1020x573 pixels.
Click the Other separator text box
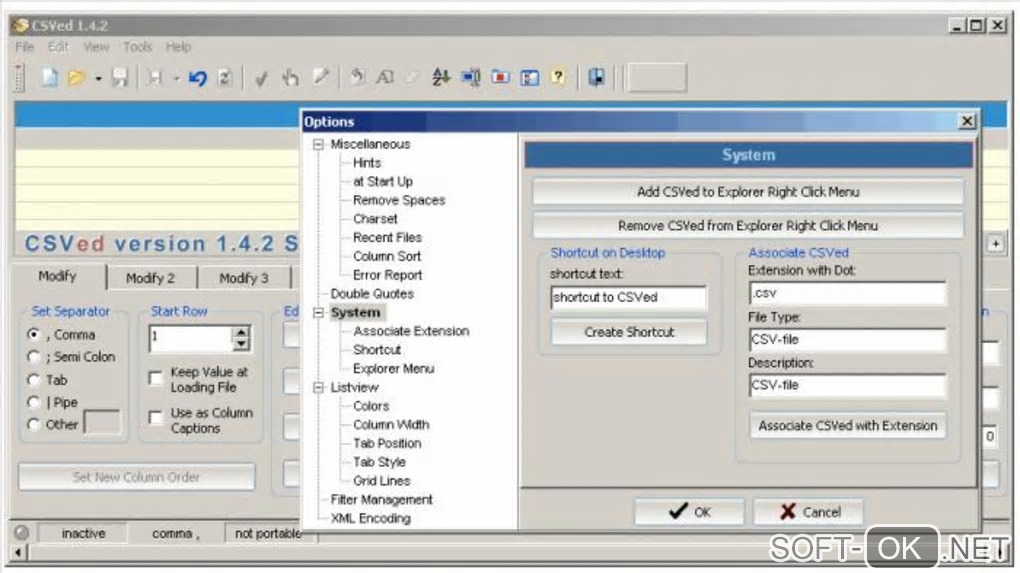coord(102,423)
